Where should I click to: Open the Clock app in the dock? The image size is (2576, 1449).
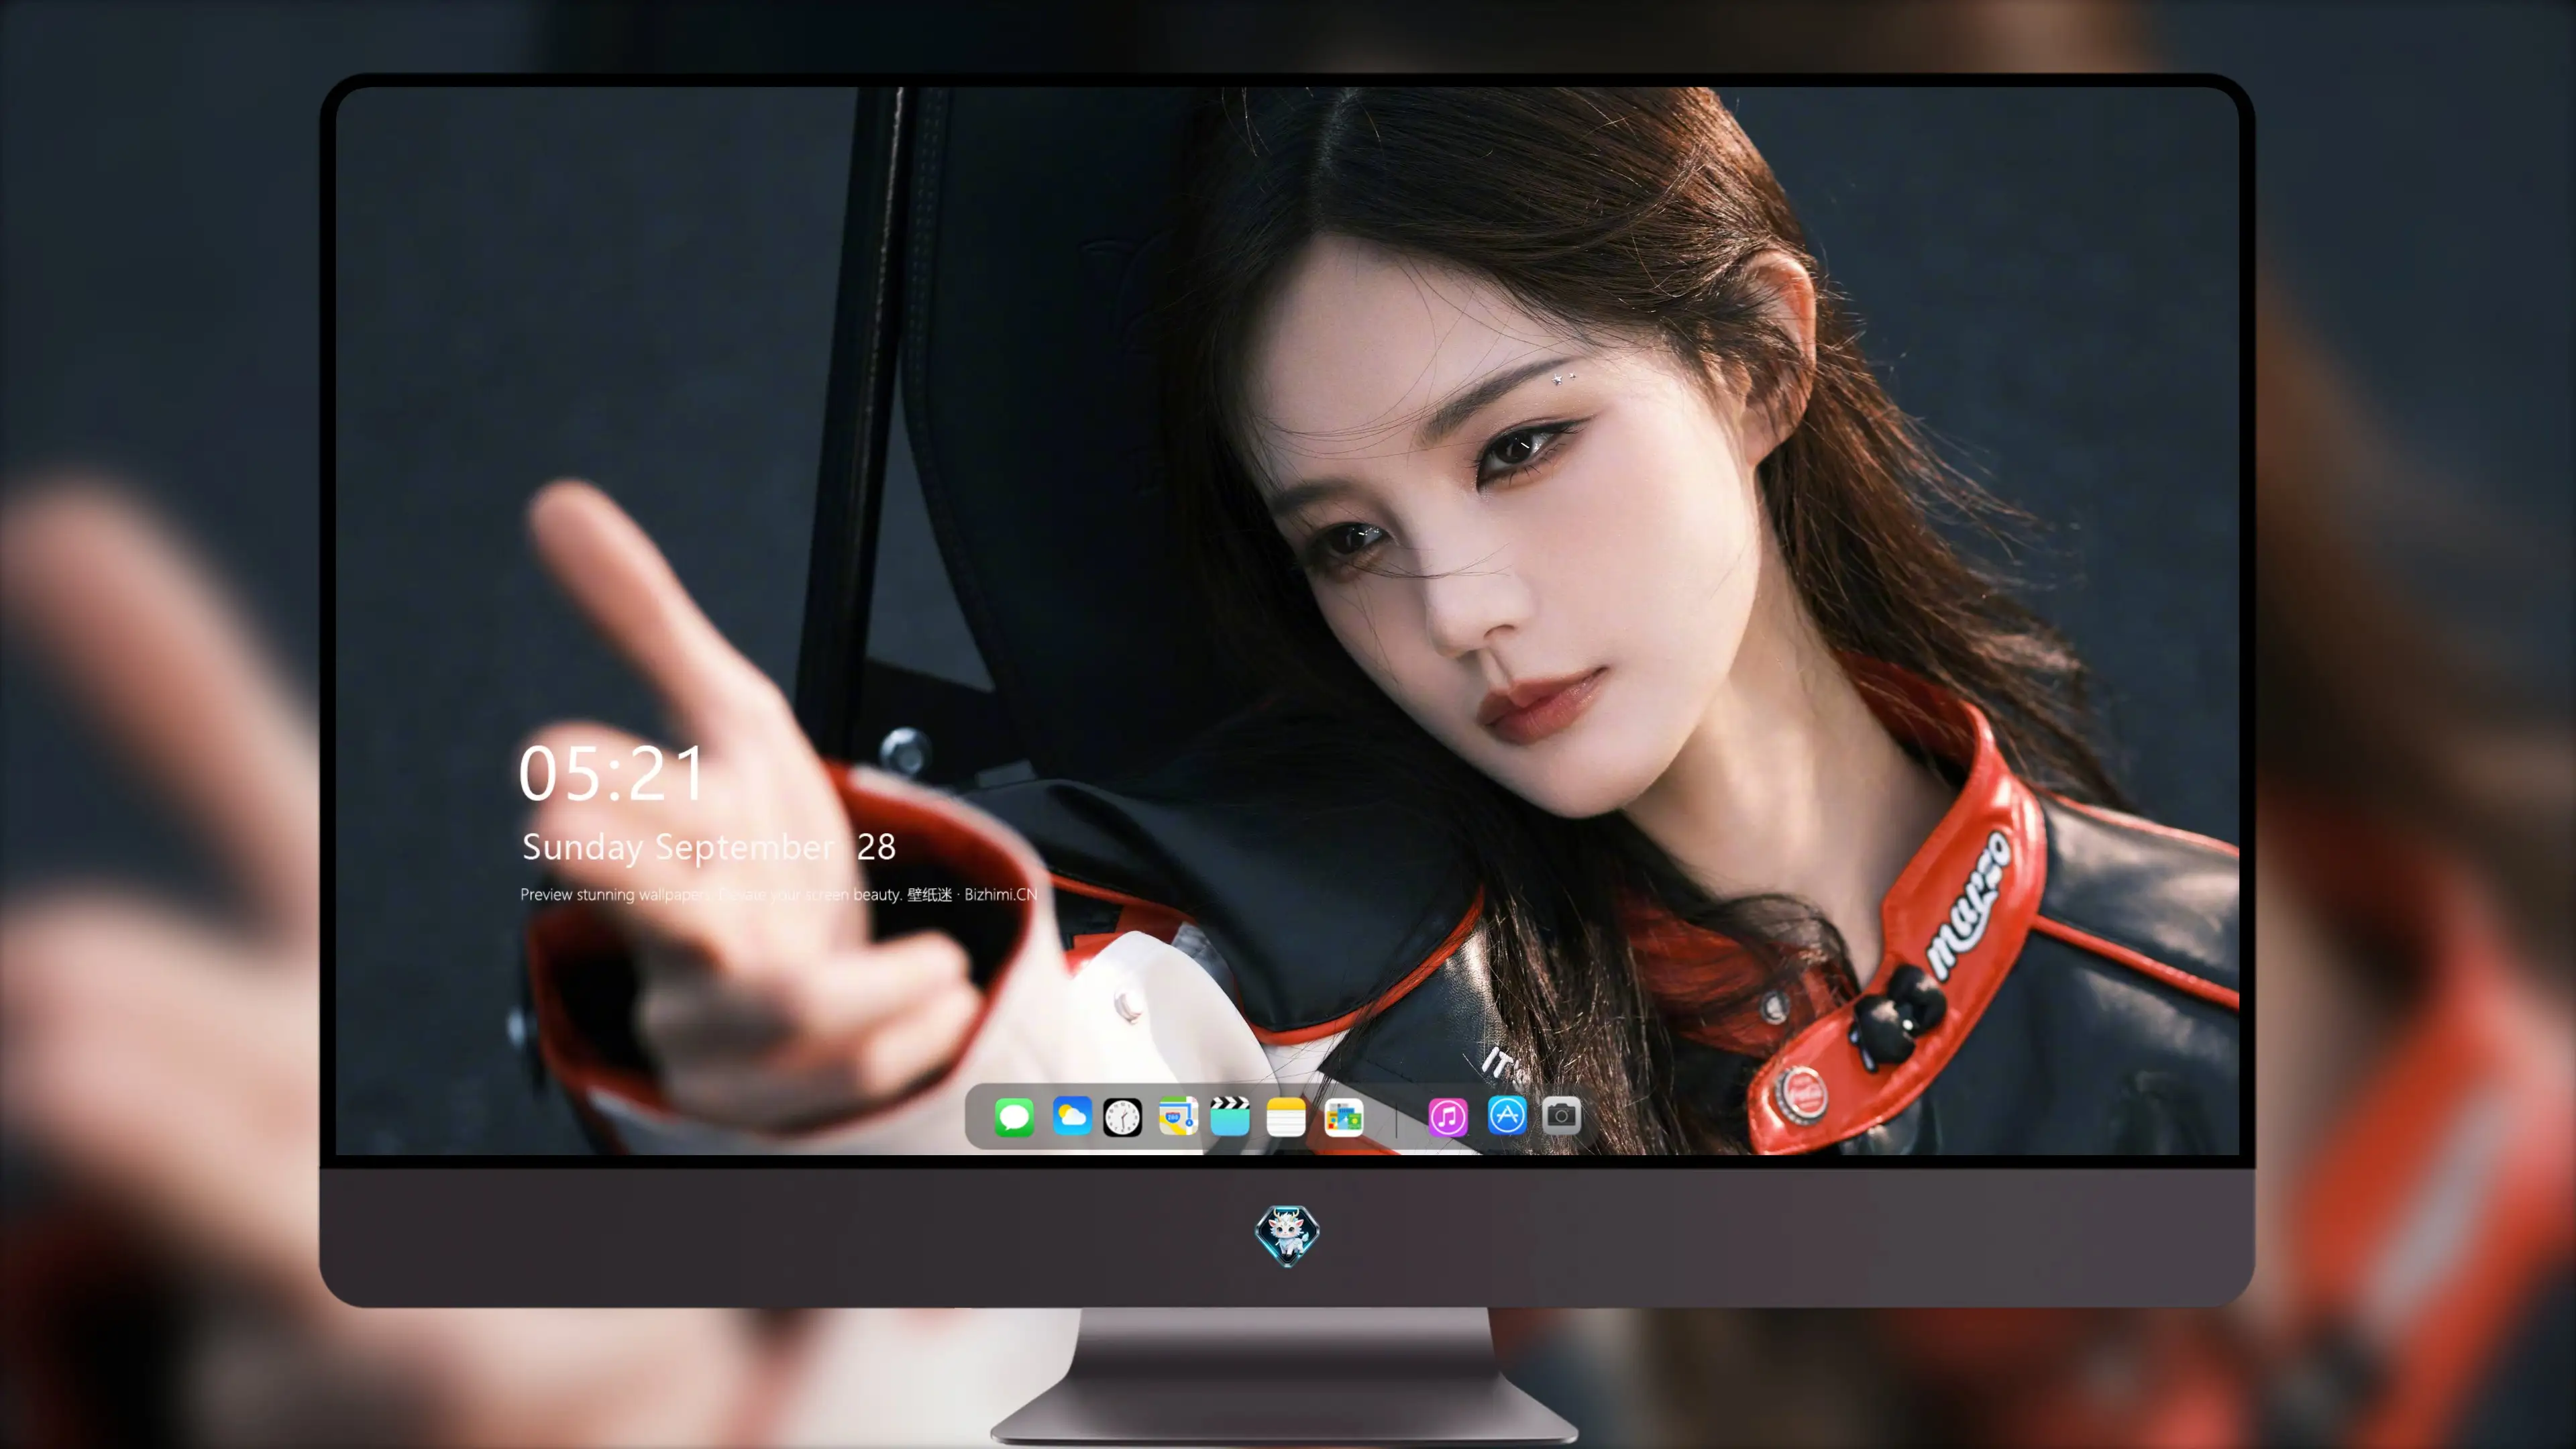[x=1122, y=1116]
